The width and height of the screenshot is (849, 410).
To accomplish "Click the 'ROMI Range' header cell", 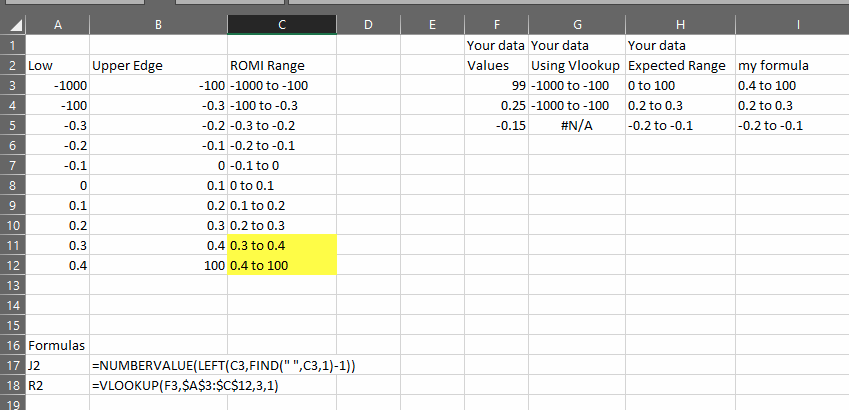I will point(282,66).
